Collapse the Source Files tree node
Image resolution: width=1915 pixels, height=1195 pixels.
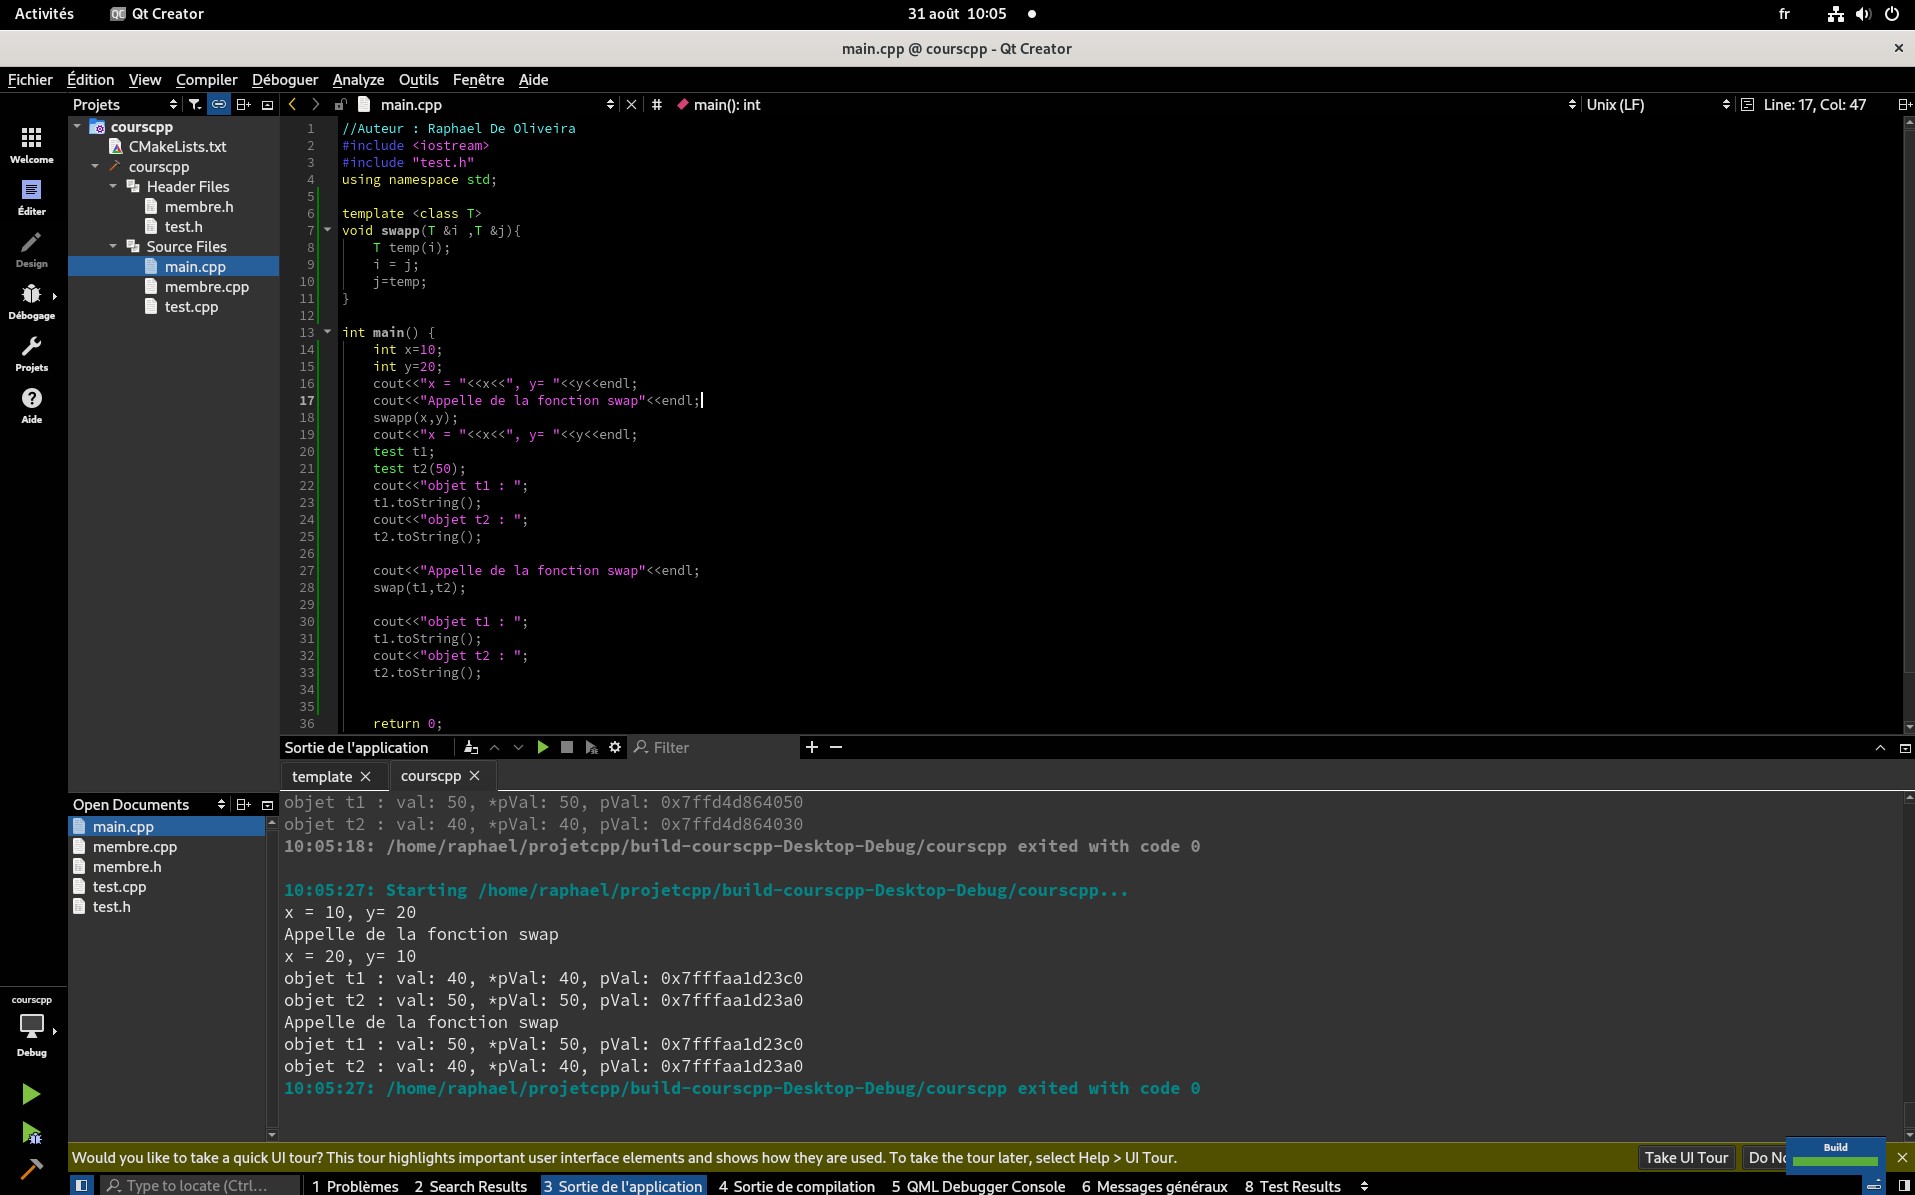pyautogui.click(x=113, y=246)
